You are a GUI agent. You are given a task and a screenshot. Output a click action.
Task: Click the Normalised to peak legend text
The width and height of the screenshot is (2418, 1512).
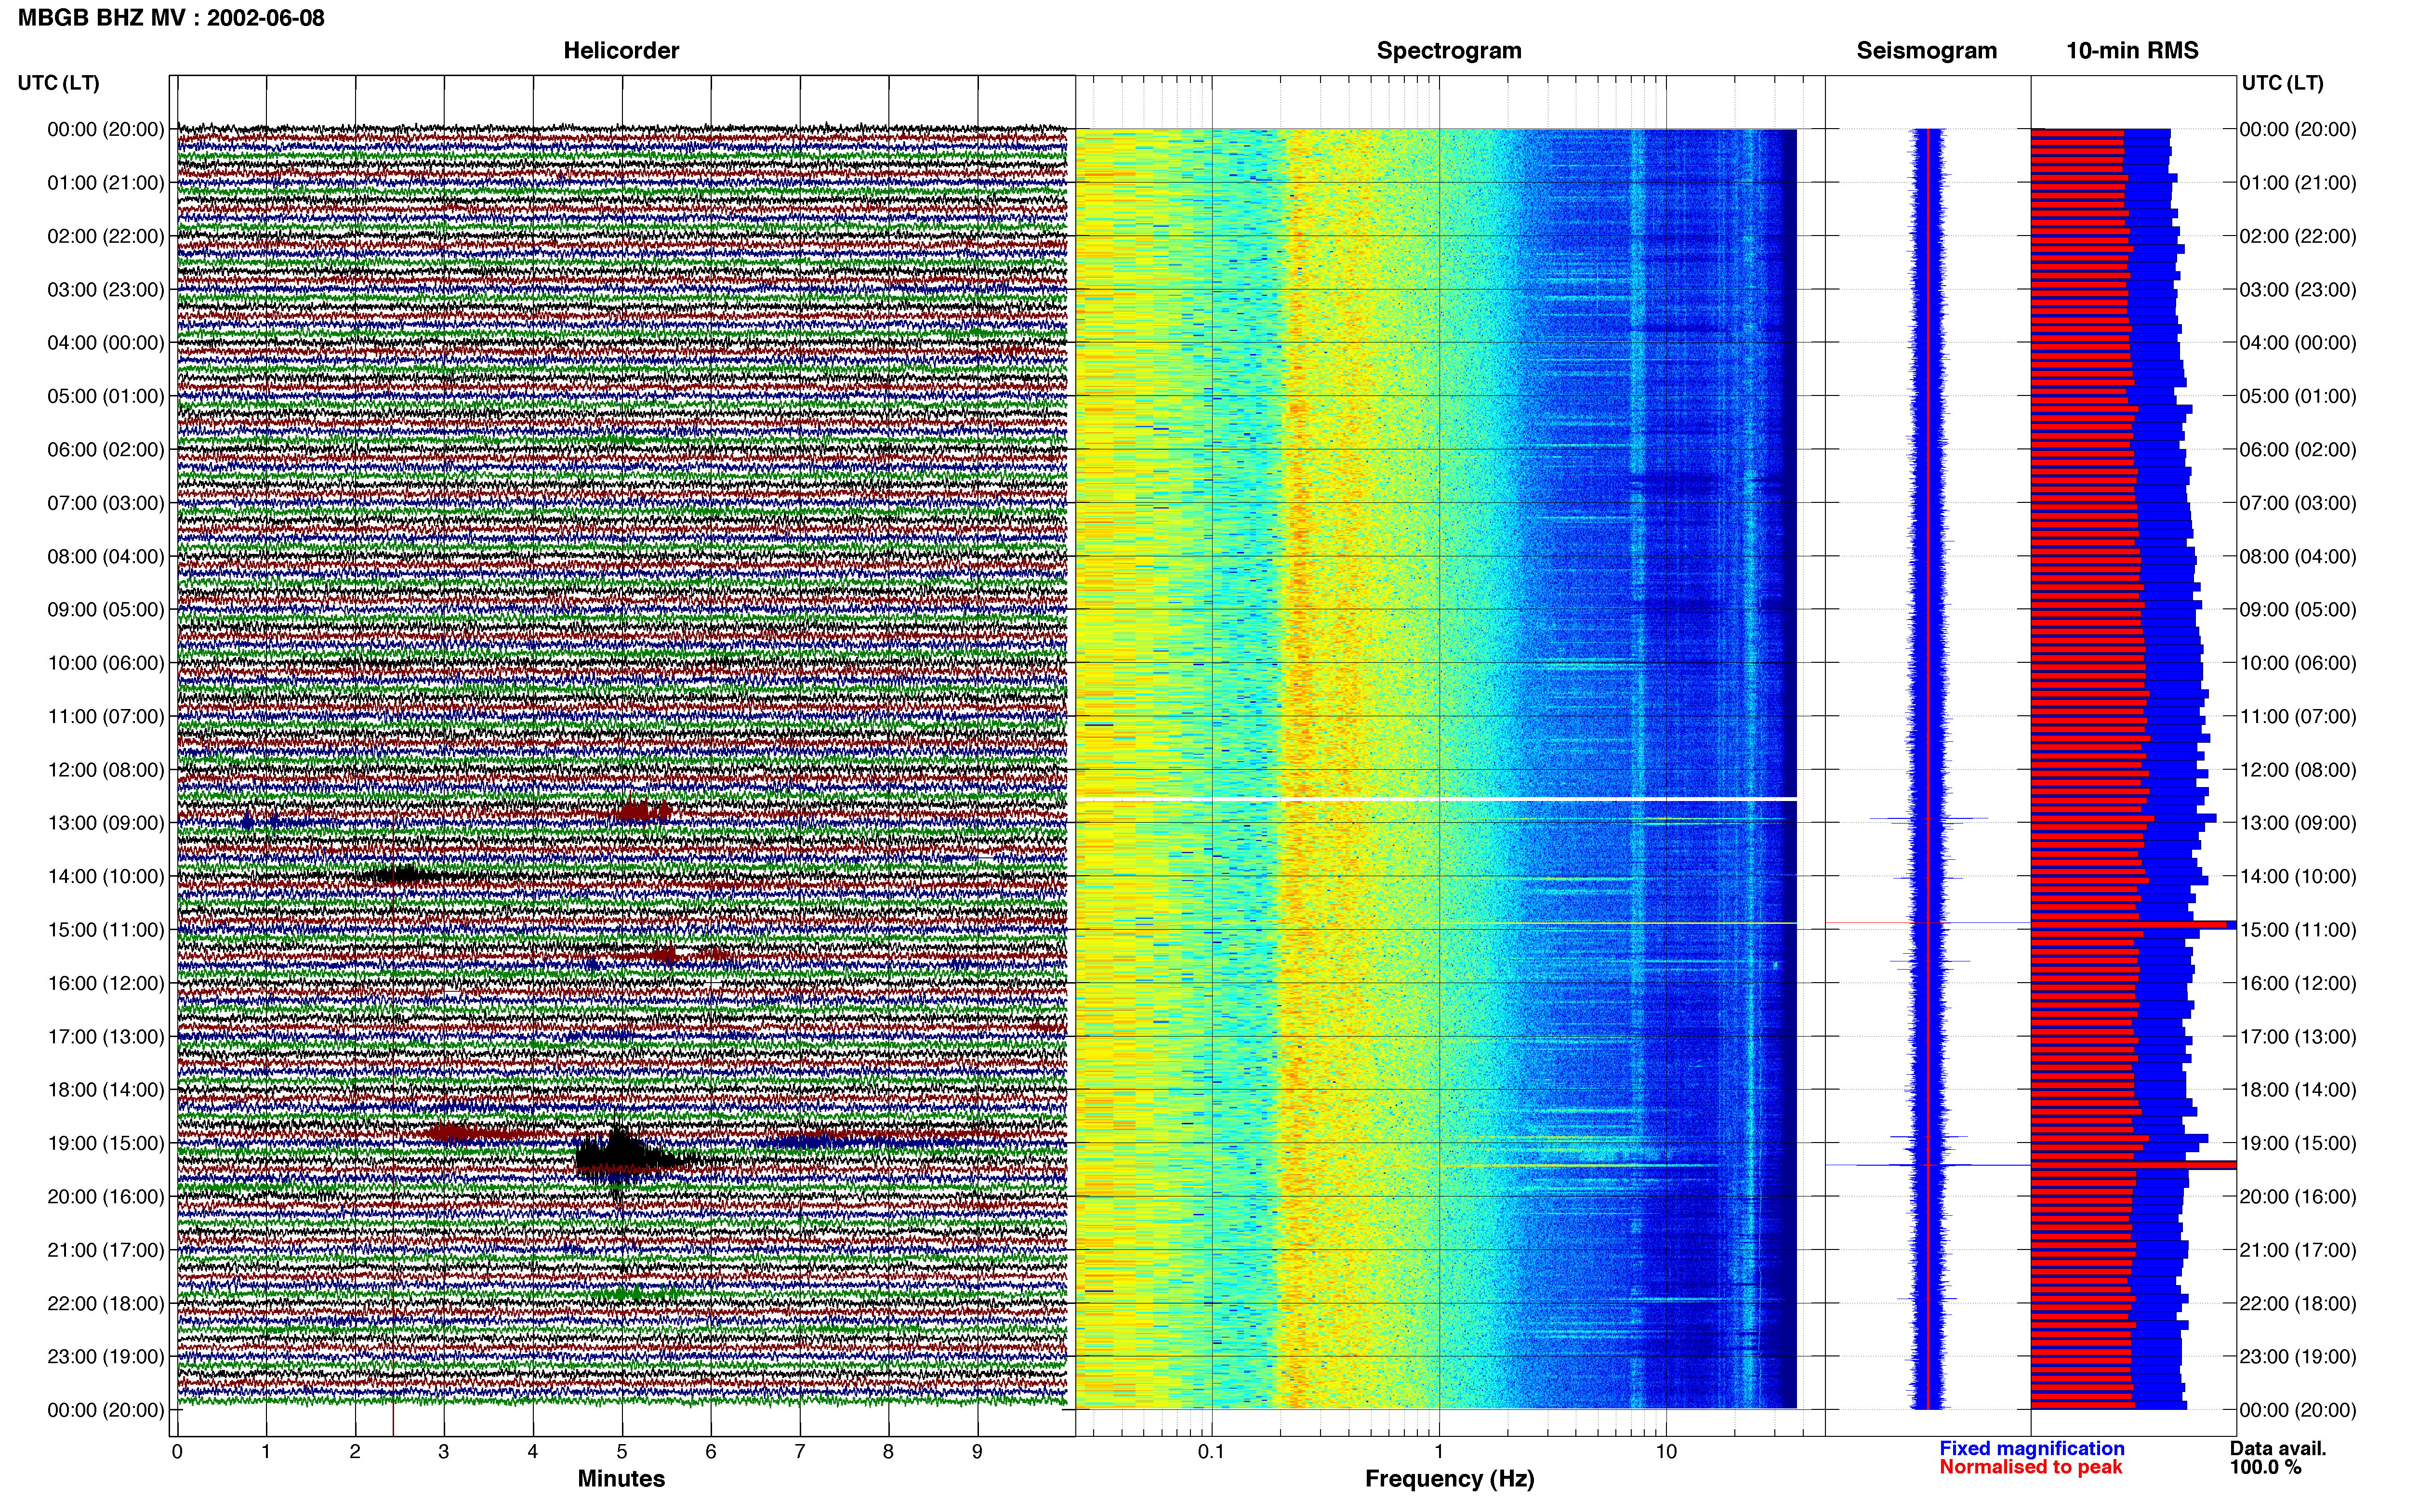coord(2030,1467)
